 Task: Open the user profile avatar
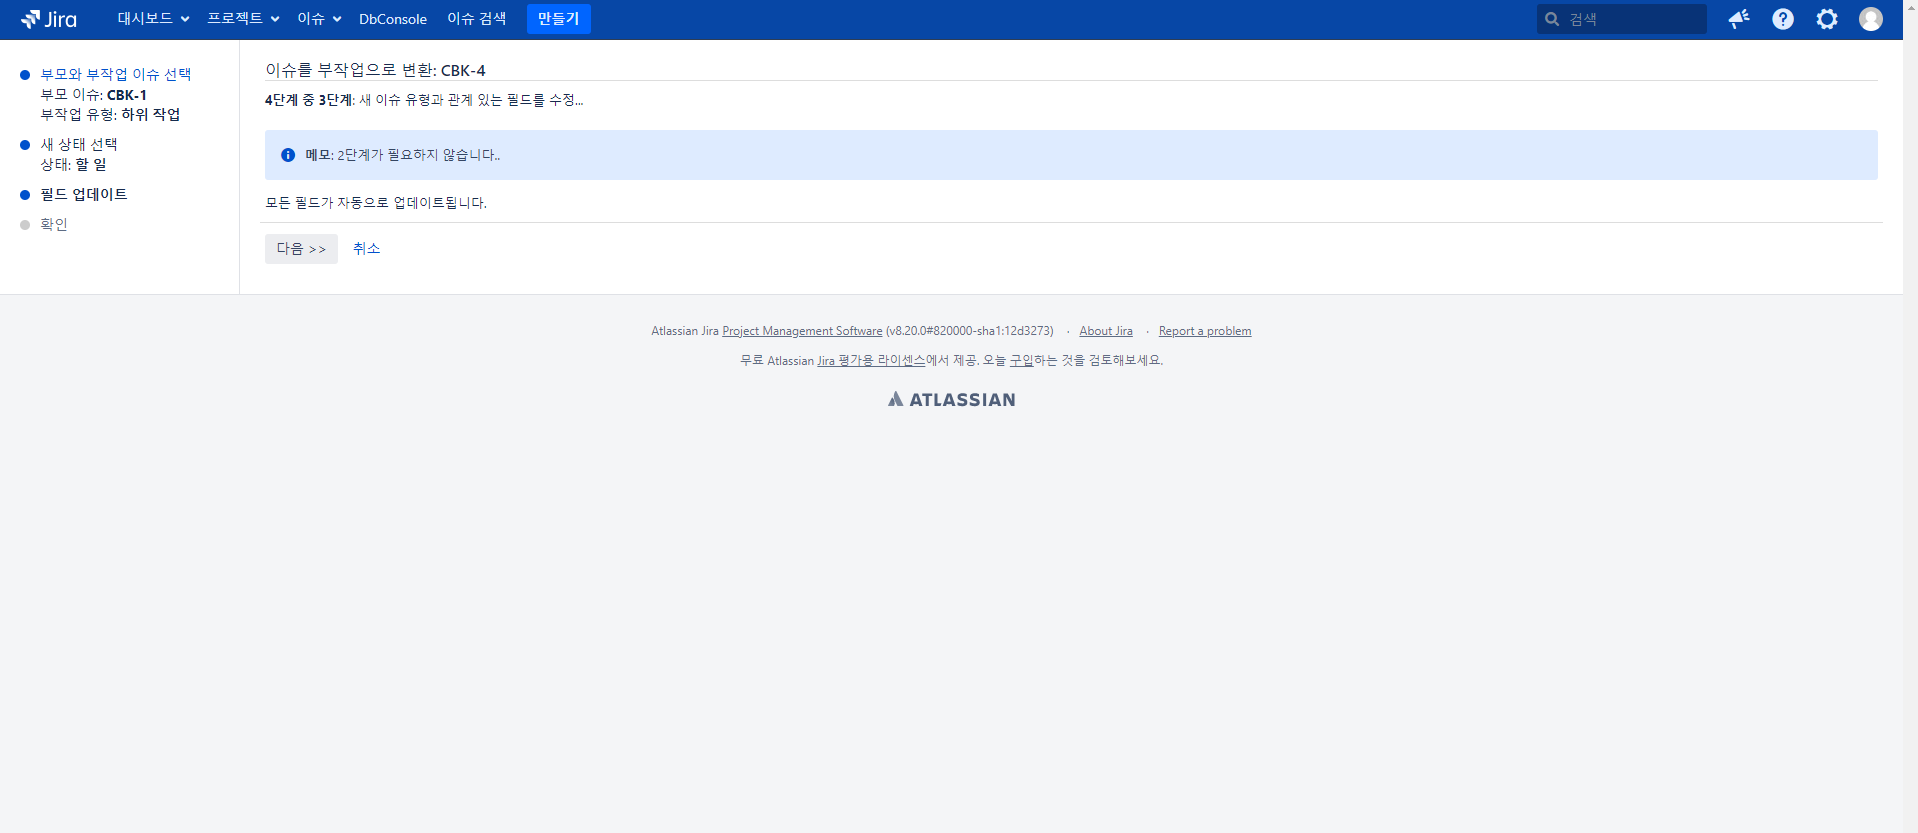pyautogui.click(x=1871, y=19)
